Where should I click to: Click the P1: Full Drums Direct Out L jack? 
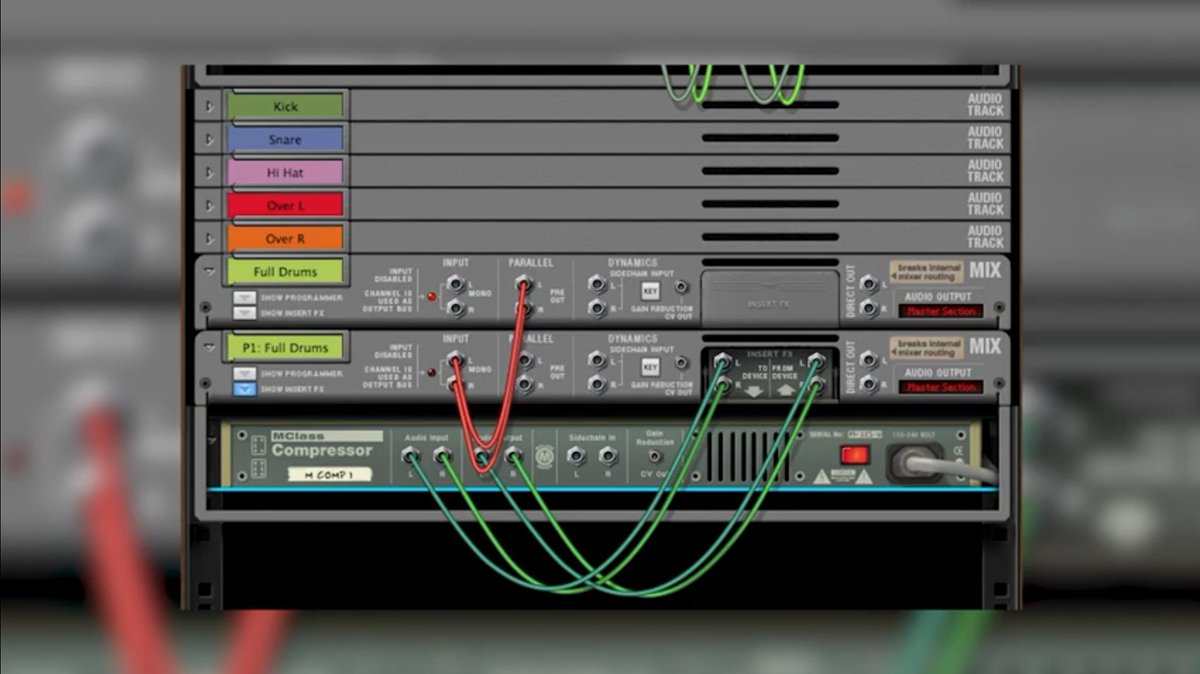tap(868, 359)
